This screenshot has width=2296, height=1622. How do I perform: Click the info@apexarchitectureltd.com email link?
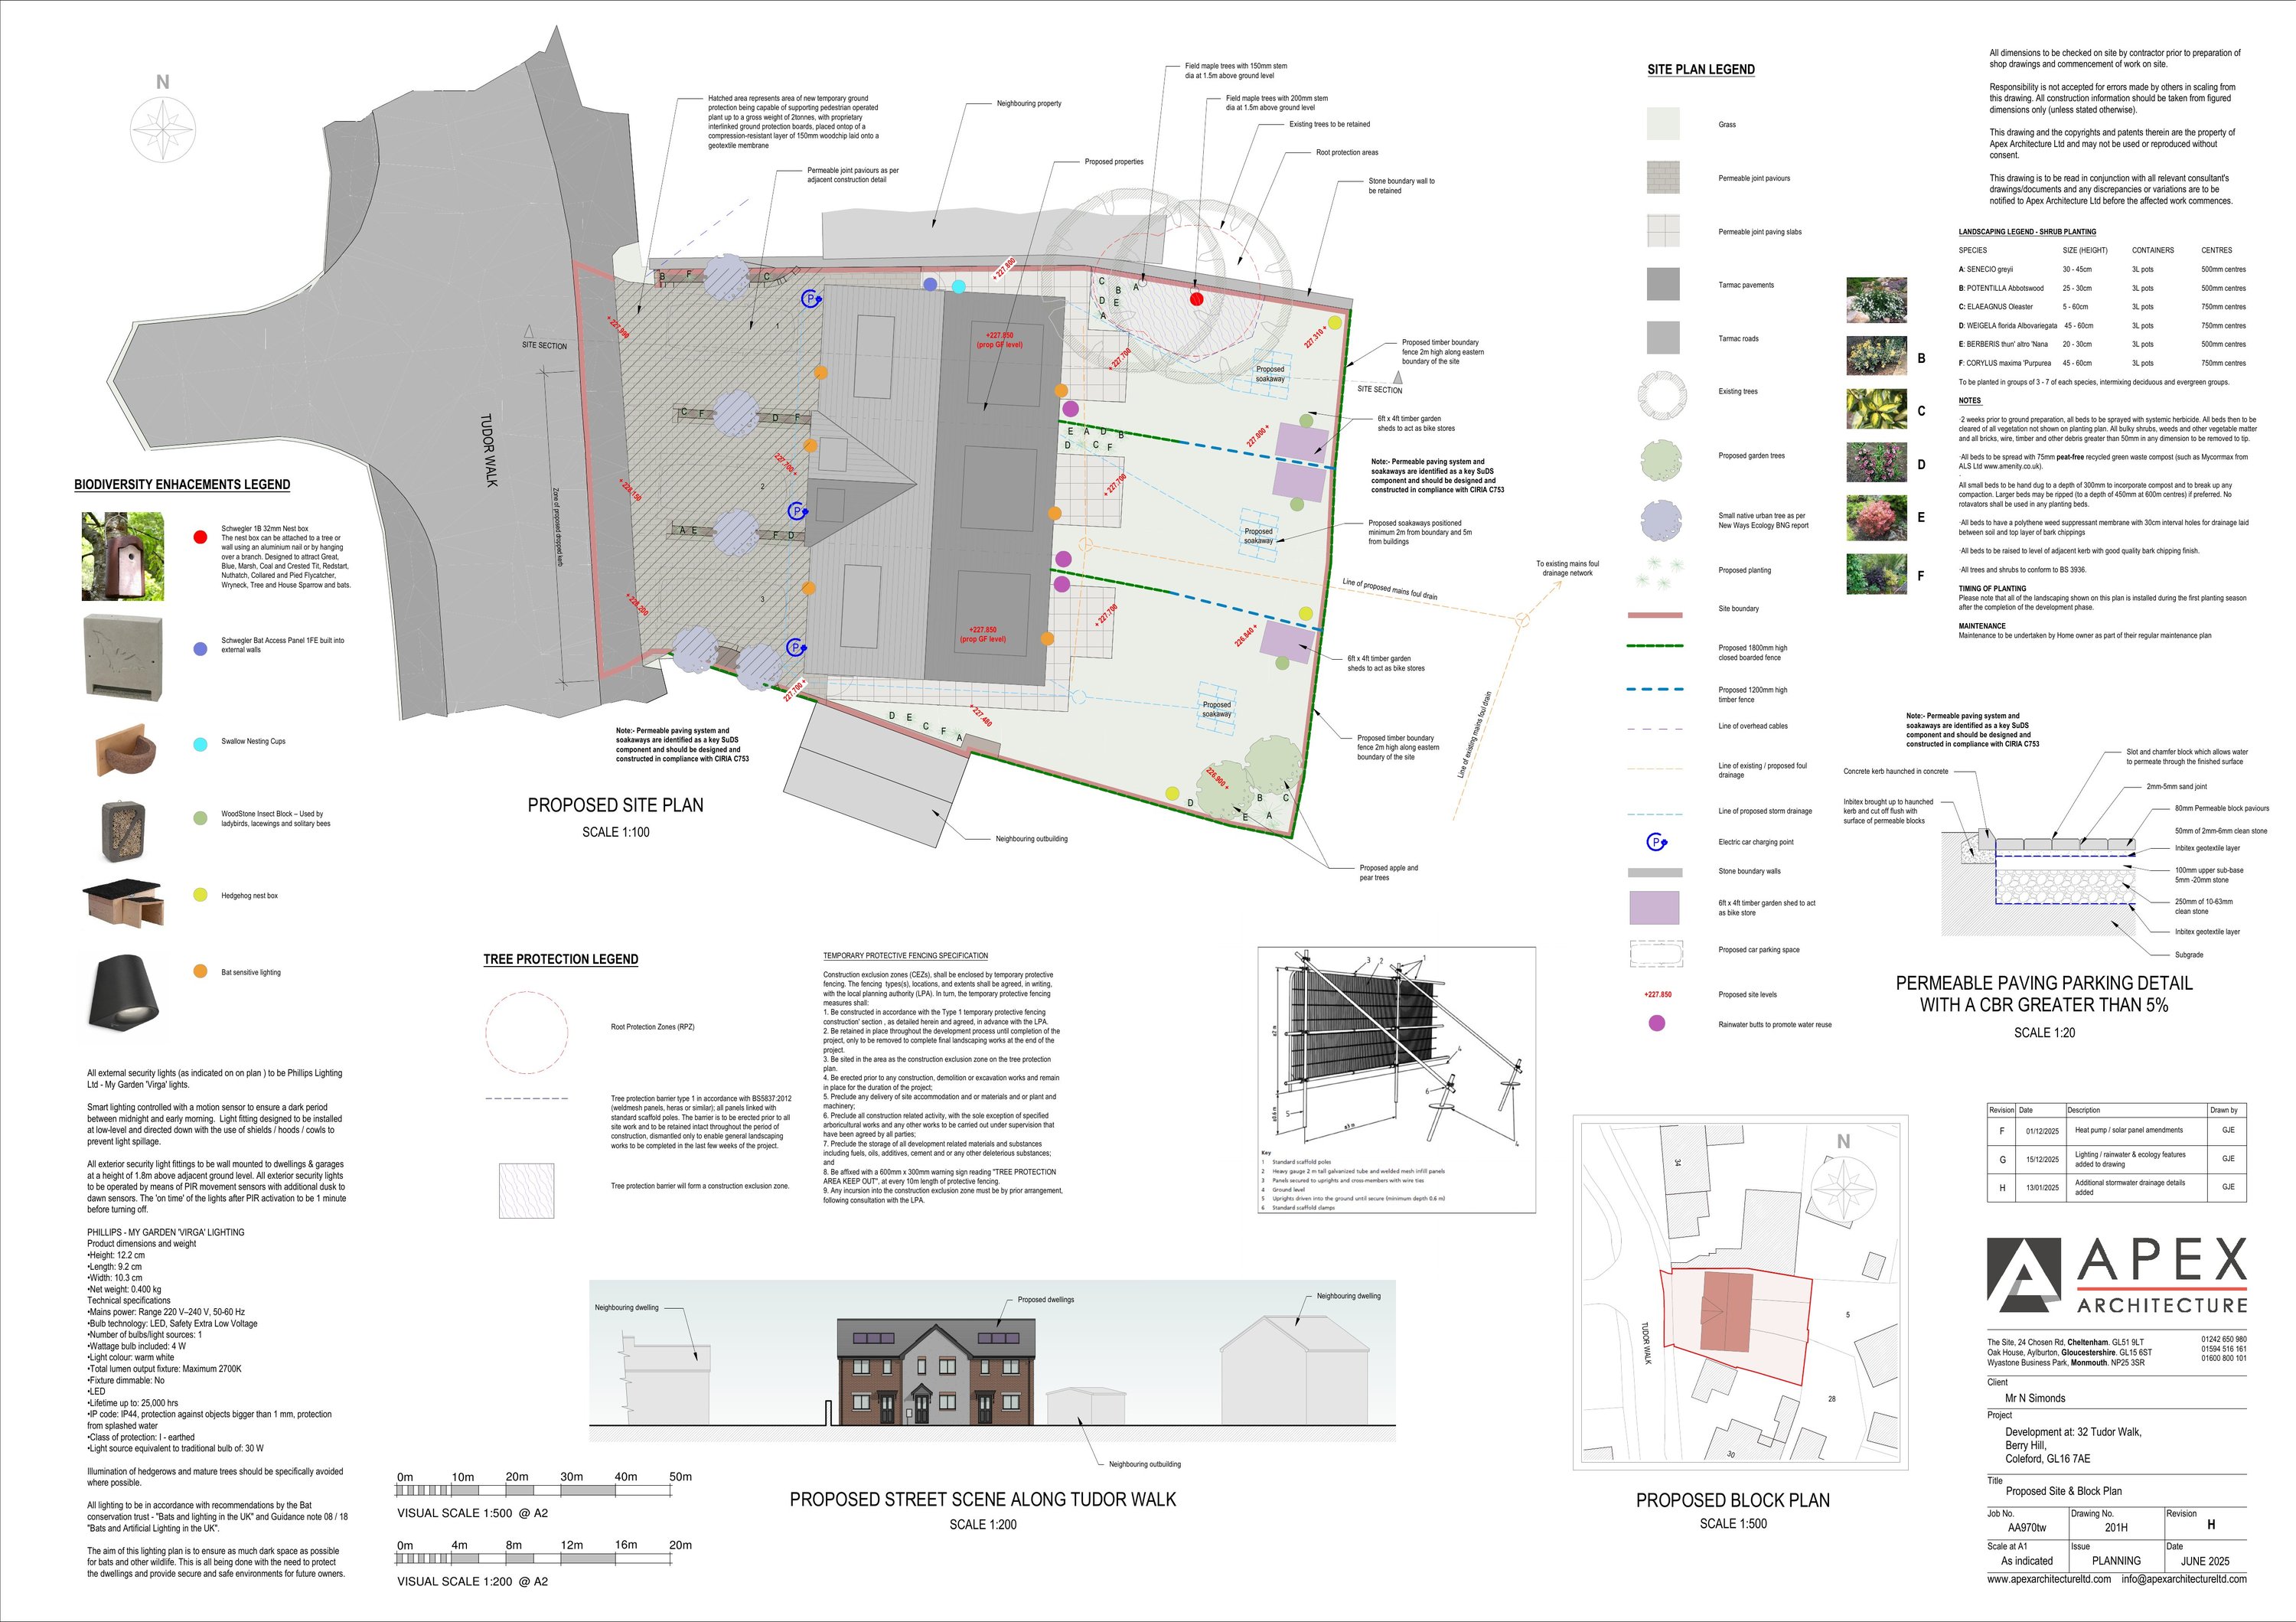tap(2184, 1579)
